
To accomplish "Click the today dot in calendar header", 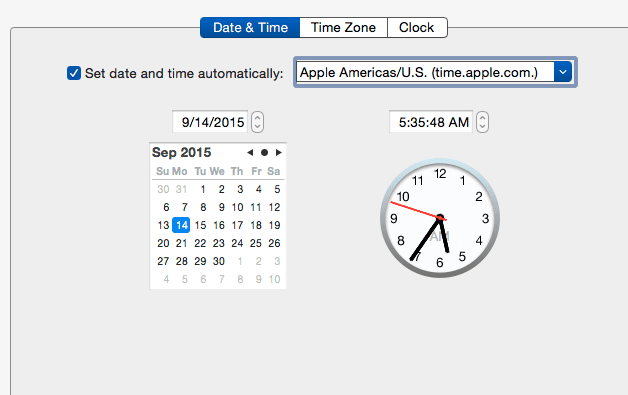I will 264,153.
